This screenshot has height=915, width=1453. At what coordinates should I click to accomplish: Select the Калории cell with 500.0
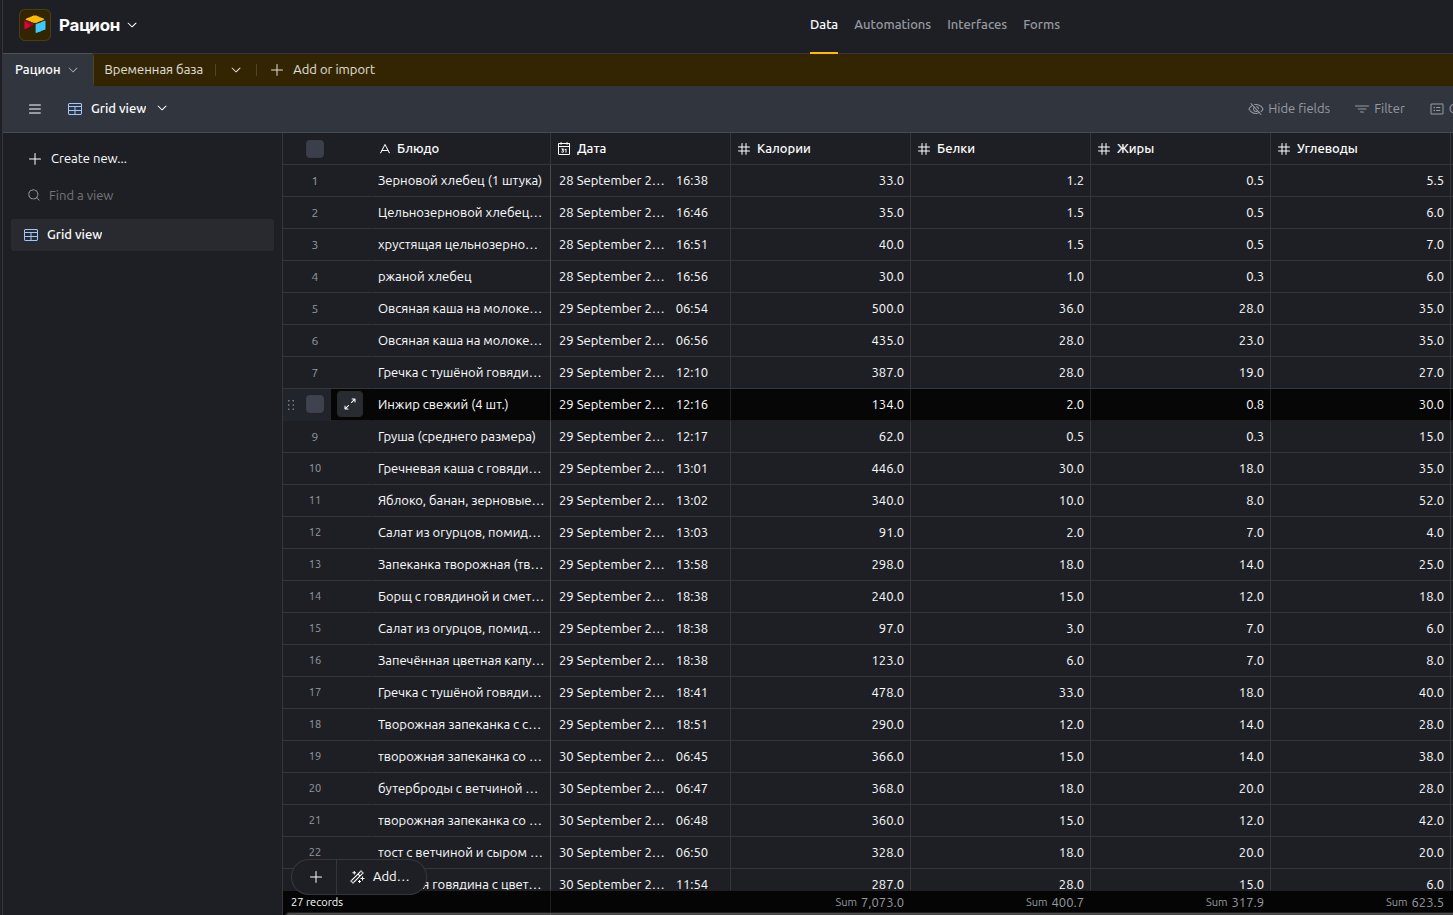coord(820,309)
